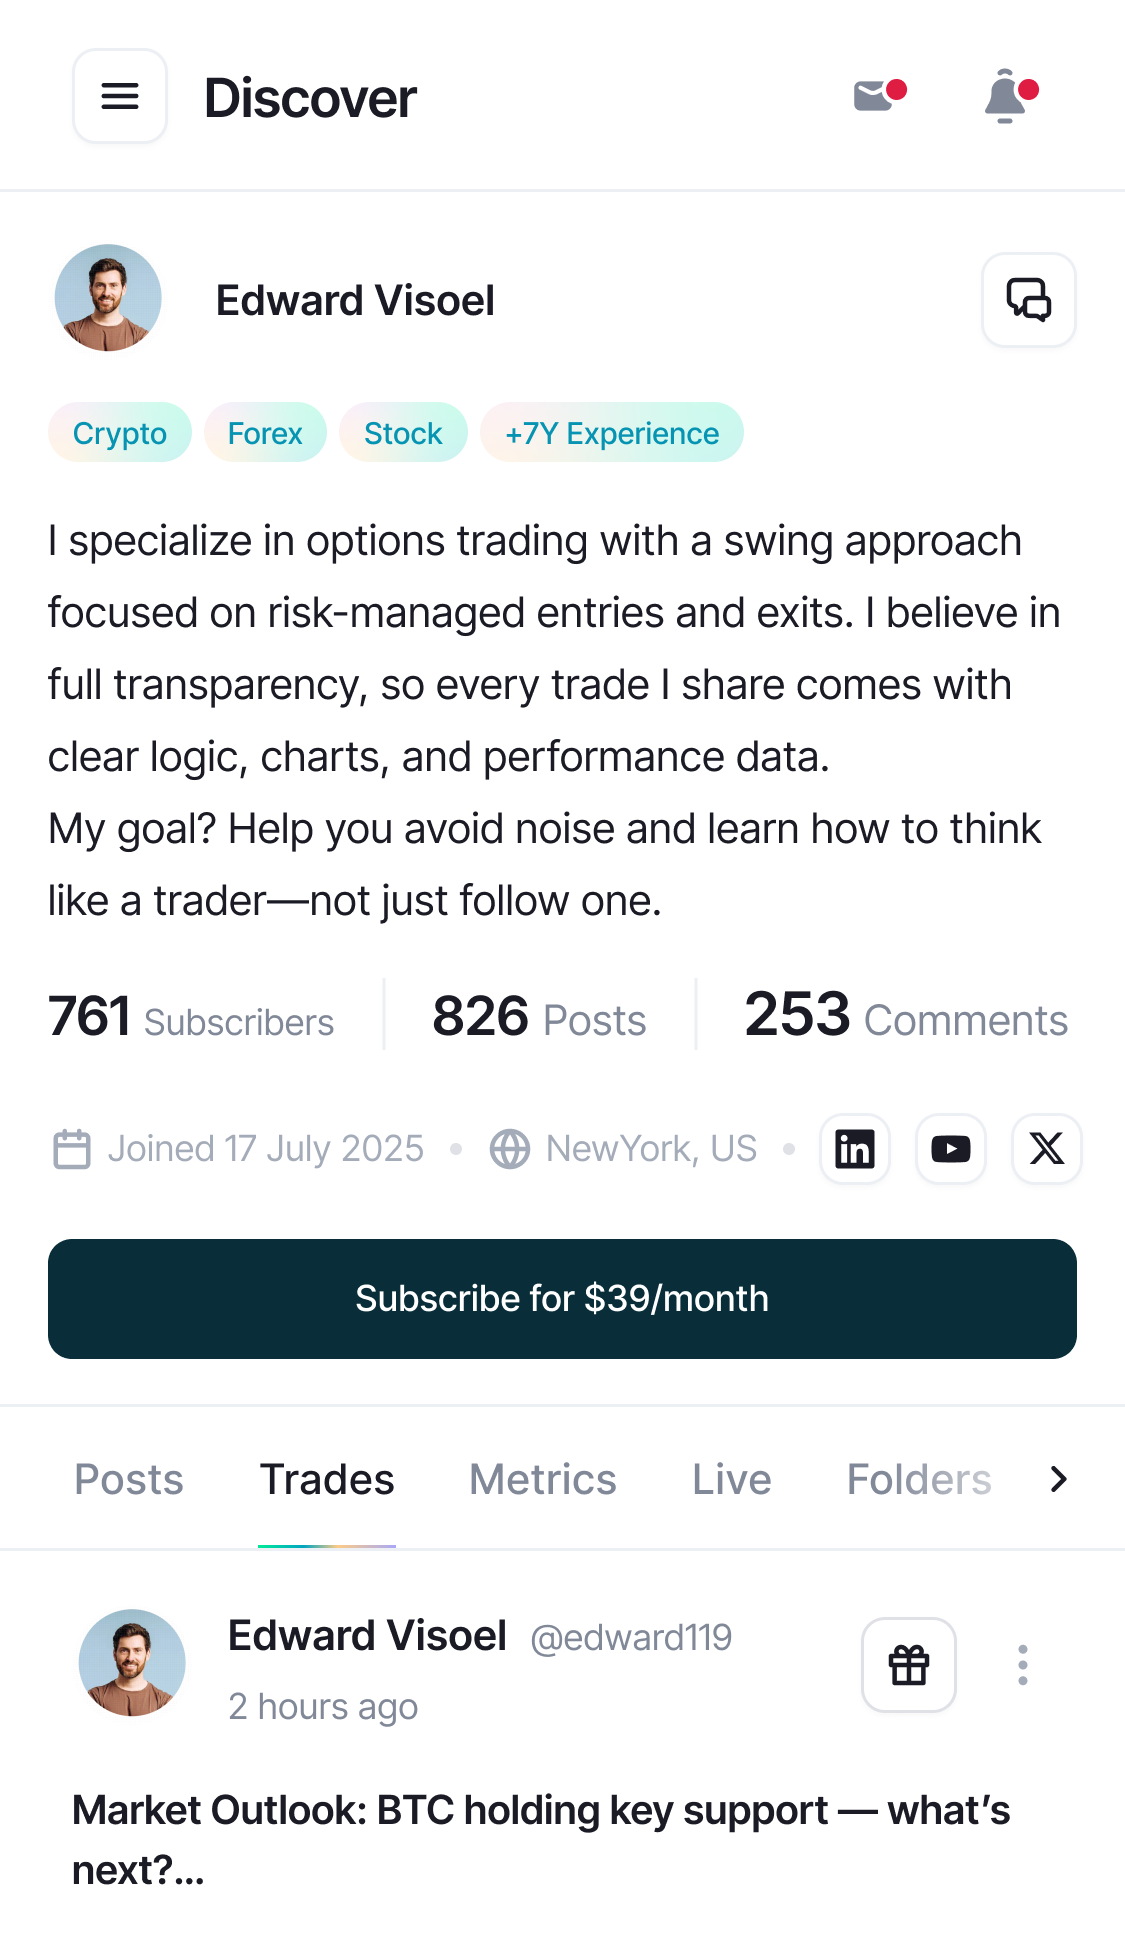The width and height of the screenshot is (1125, 1935).
Task: Open the hamburger menu
Action: 120,97
